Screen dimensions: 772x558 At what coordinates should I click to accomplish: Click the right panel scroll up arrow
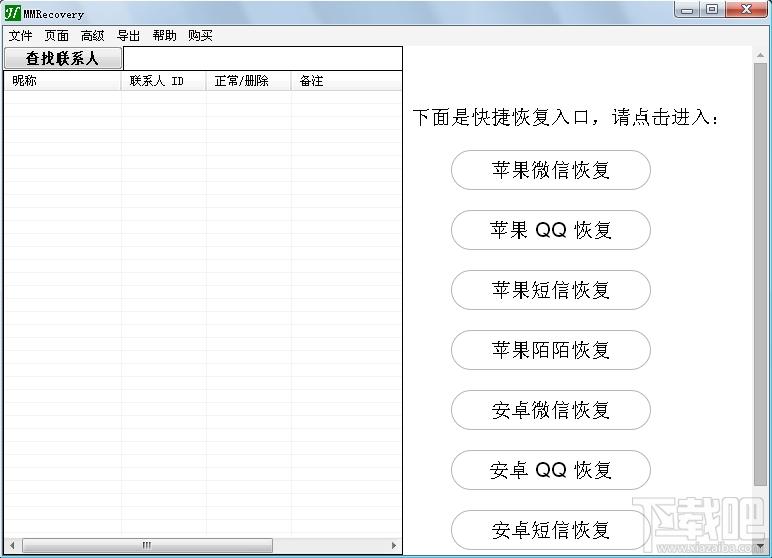tap(761, 55)
